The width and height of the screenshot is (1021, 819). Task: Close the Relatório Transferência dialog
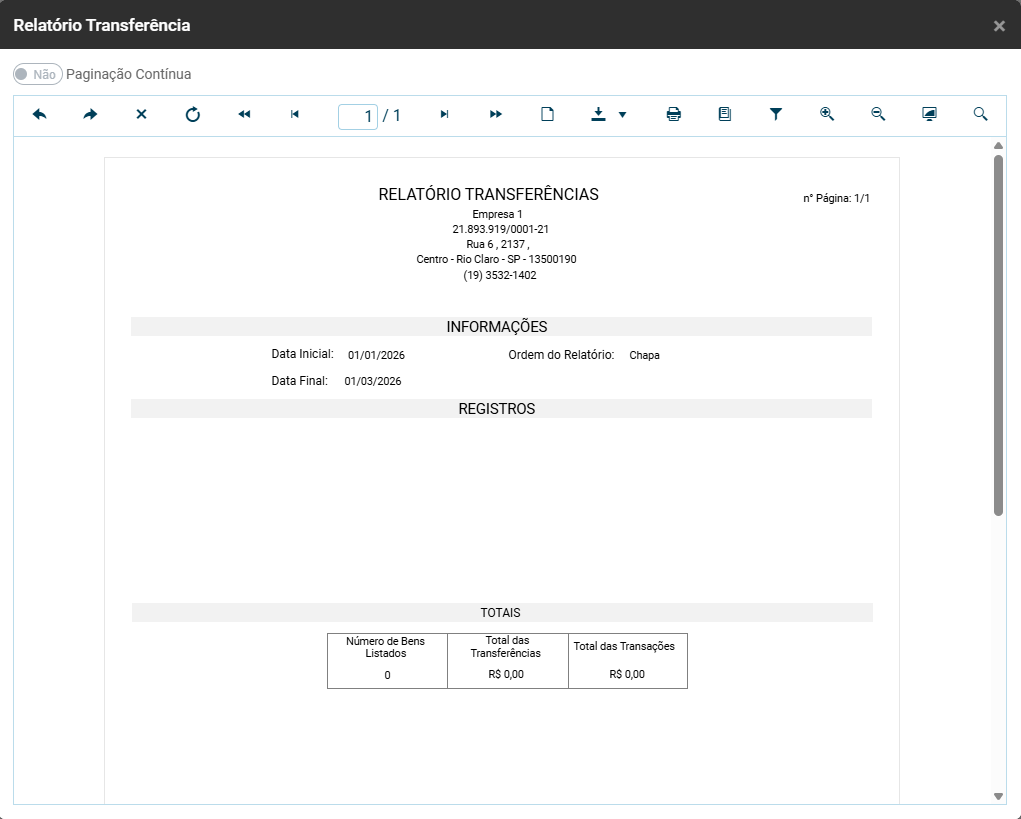[999, 26]
